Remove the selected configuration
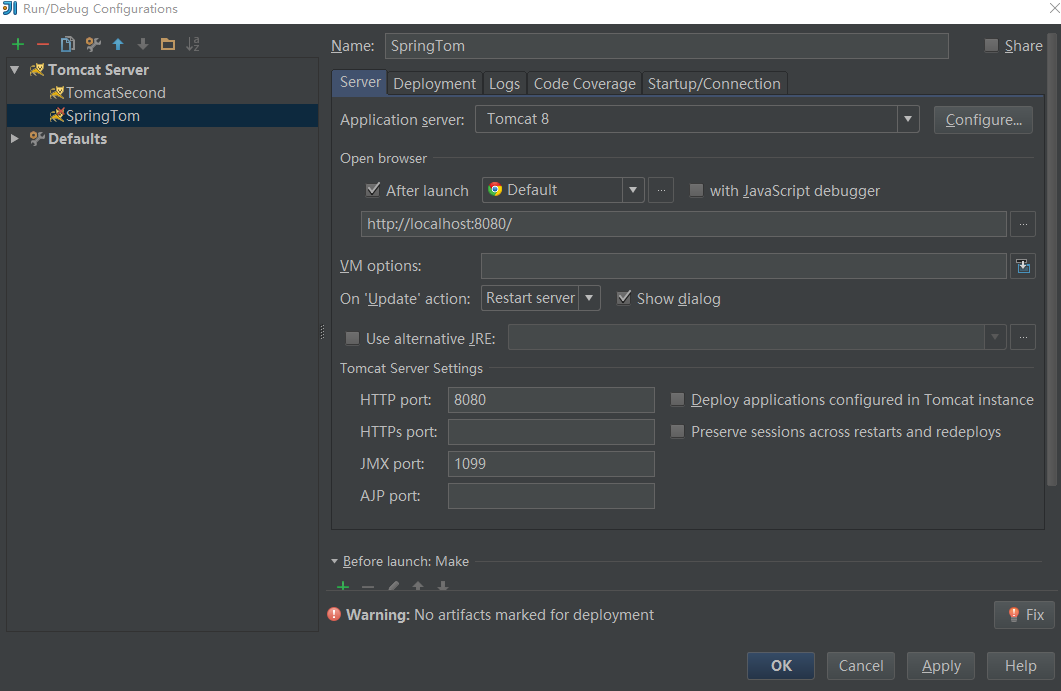This screenshot has height=691, width=1061. 42,44
